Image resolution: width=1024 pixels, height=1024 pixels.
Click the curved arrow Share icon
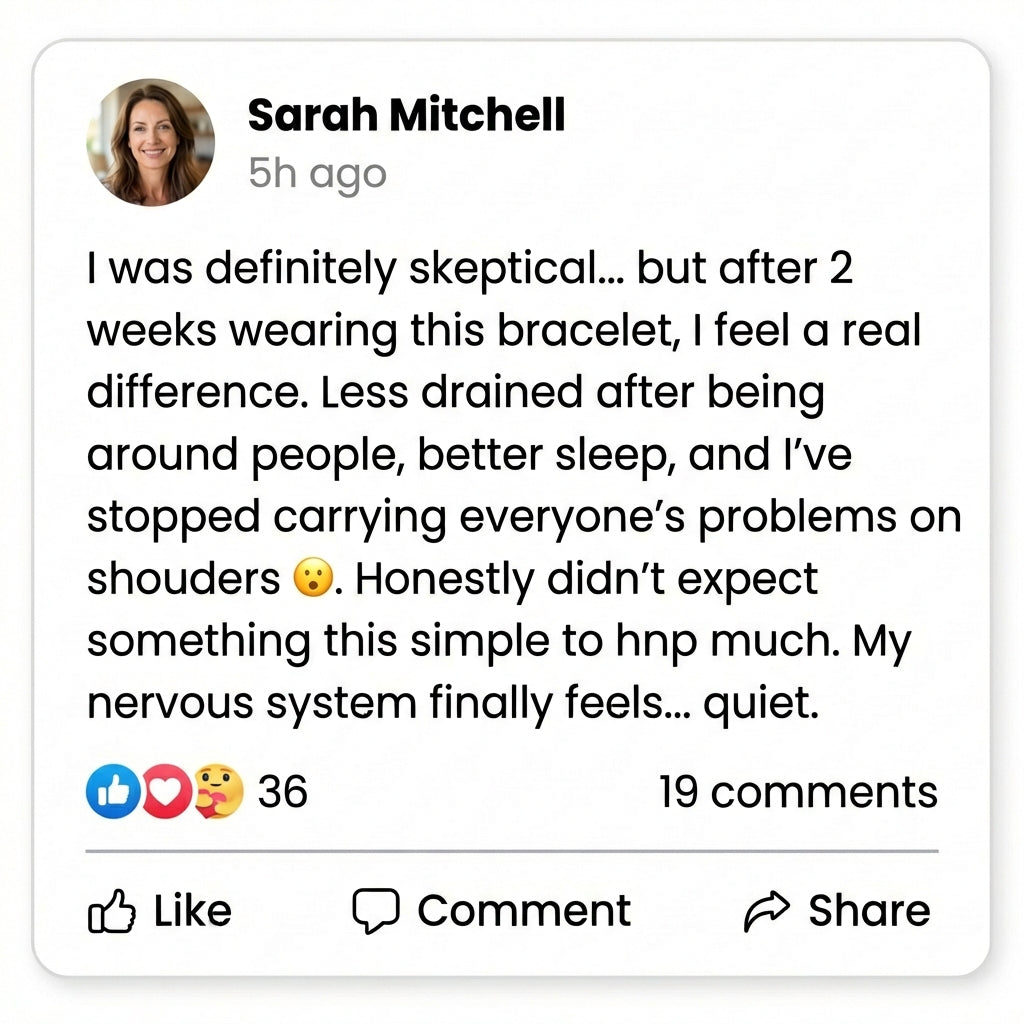[767, 911]
